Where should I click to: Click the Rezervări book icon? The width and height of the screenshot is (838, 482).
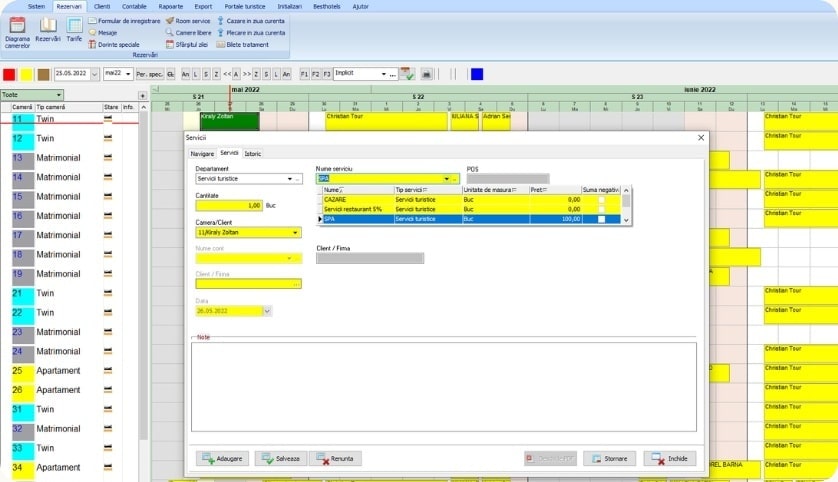point(47,29)
